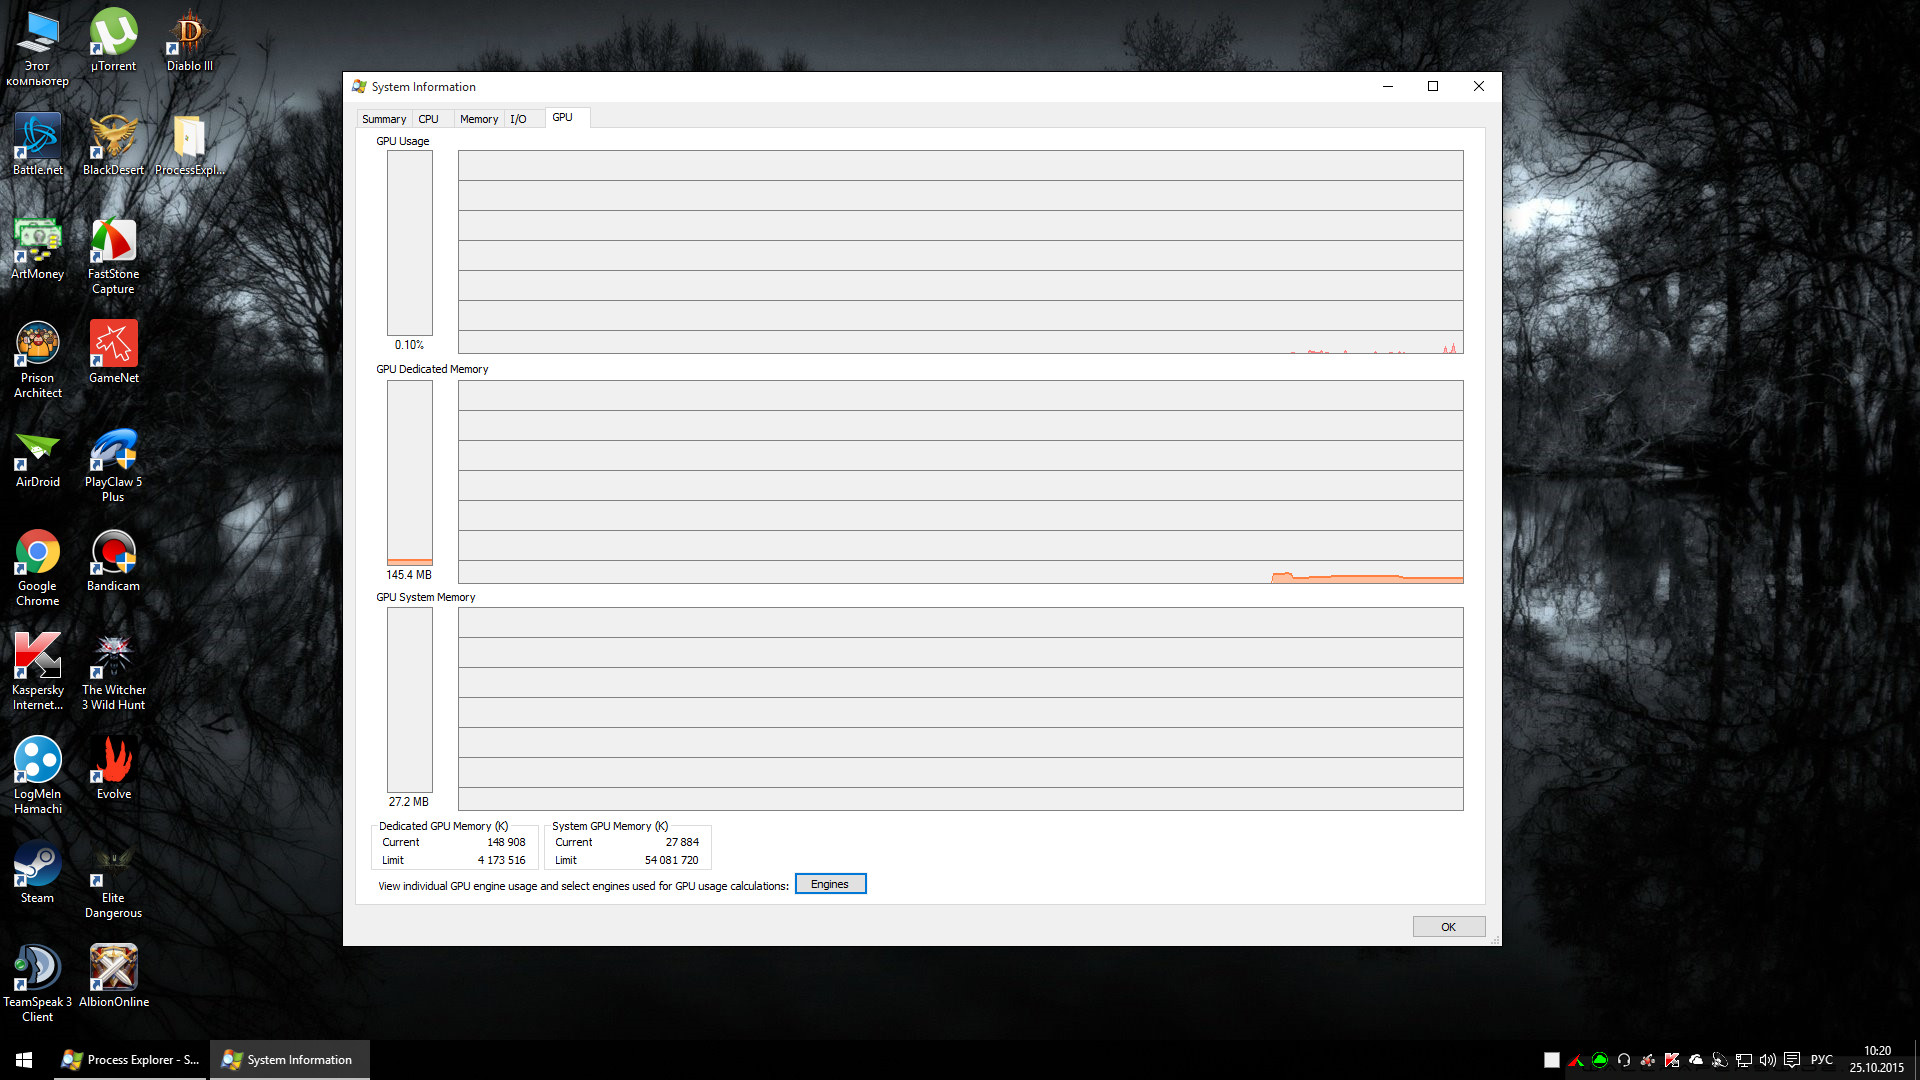Click the Engines button
1920x1080 pixels.
point(830,884)
